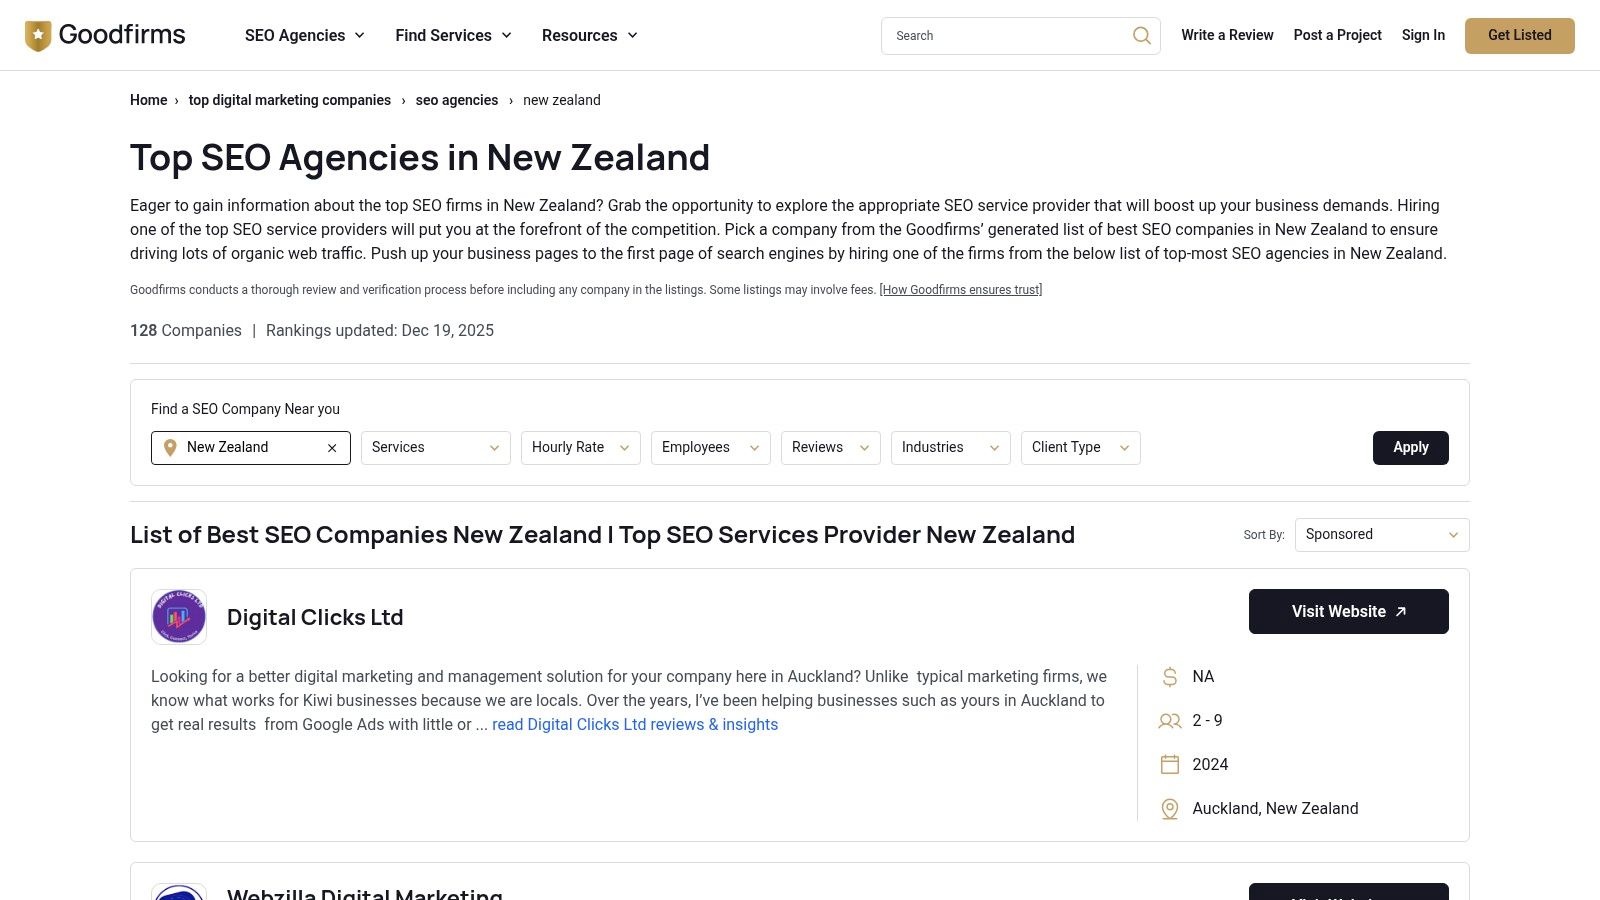Click the dollar hourly-rate icon next to NA
The image size is (1600, 900).
pos(1169,676)
